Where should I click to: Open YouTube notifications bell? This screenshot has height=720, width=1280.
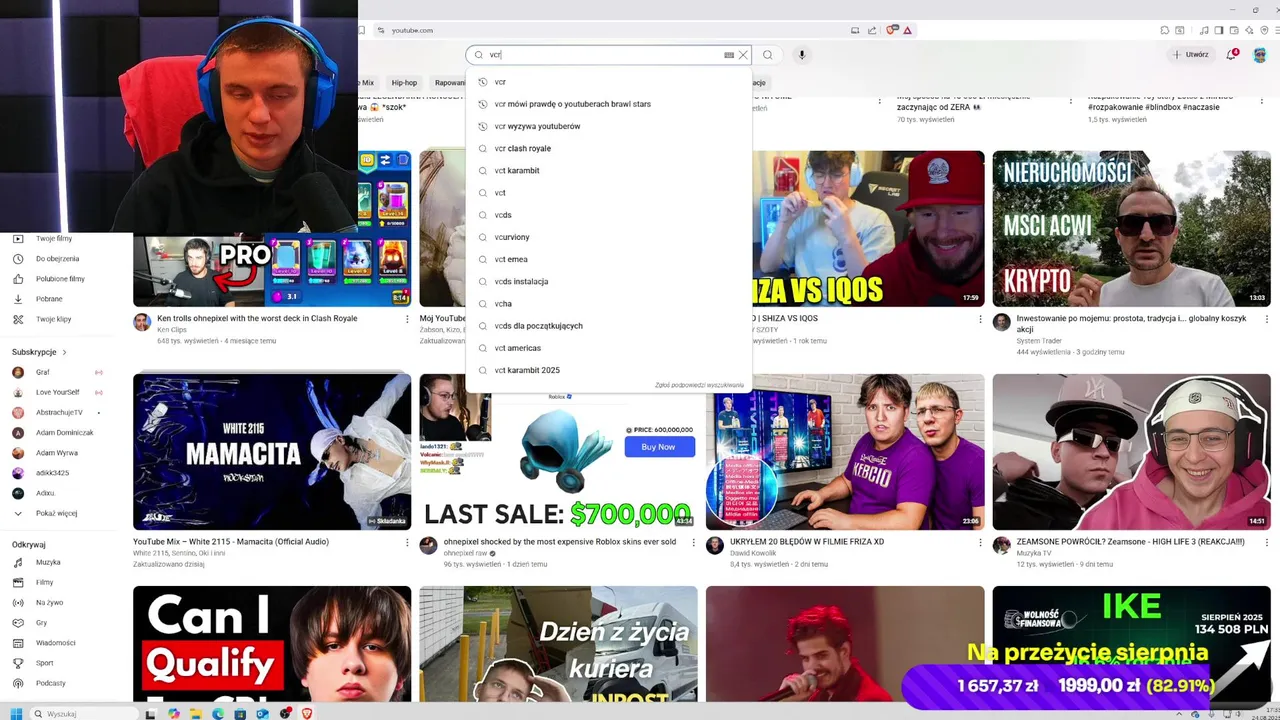click(x=1232, y=55)
